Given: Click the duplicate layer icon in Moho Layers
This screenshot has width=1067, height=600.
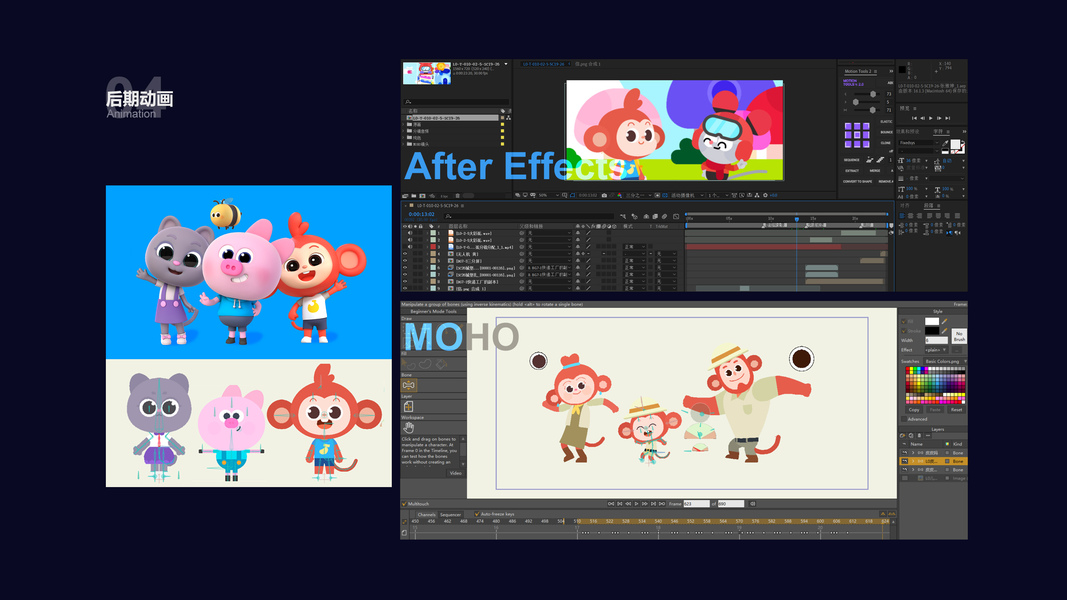Looking at the screenshot, I should click(x=911, y=435).
